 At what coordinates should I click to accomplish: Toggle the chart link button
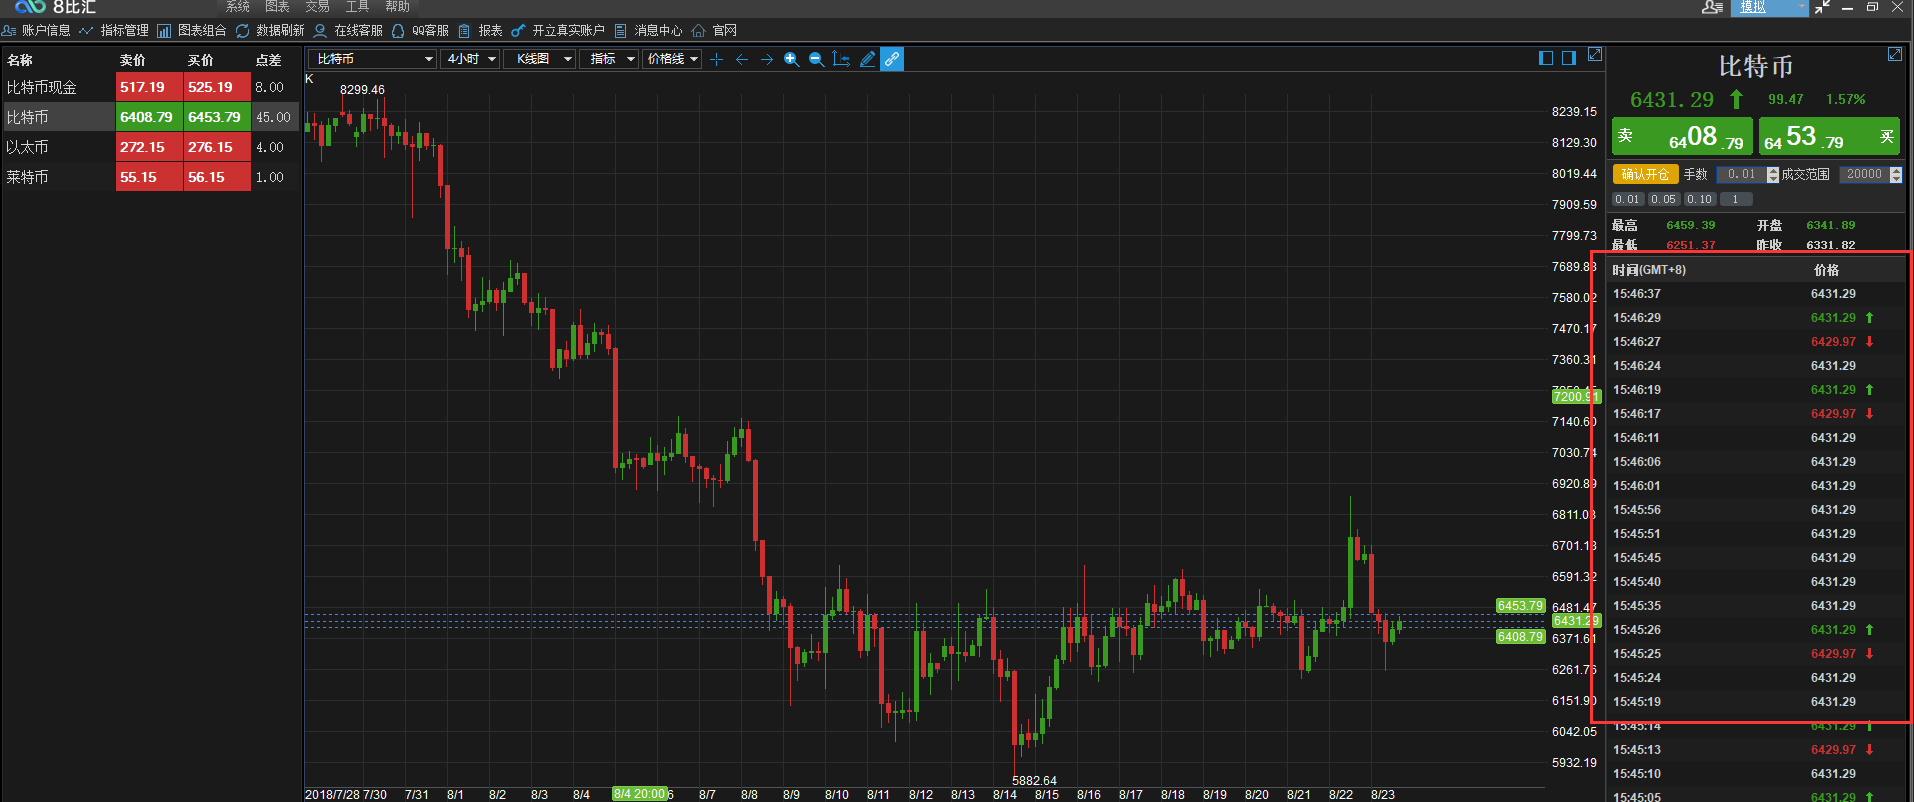[892, 59]
